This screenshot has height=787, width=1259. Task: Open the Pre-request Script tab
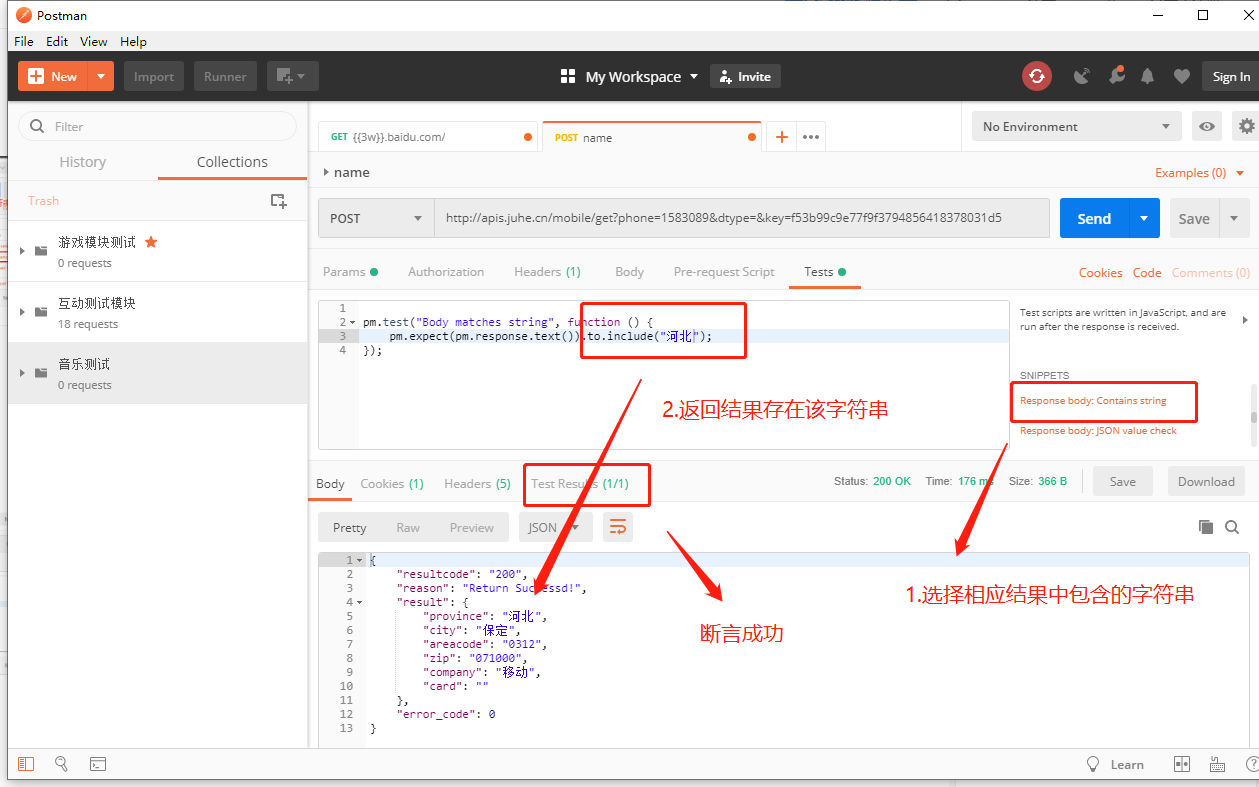click(724, 271)
